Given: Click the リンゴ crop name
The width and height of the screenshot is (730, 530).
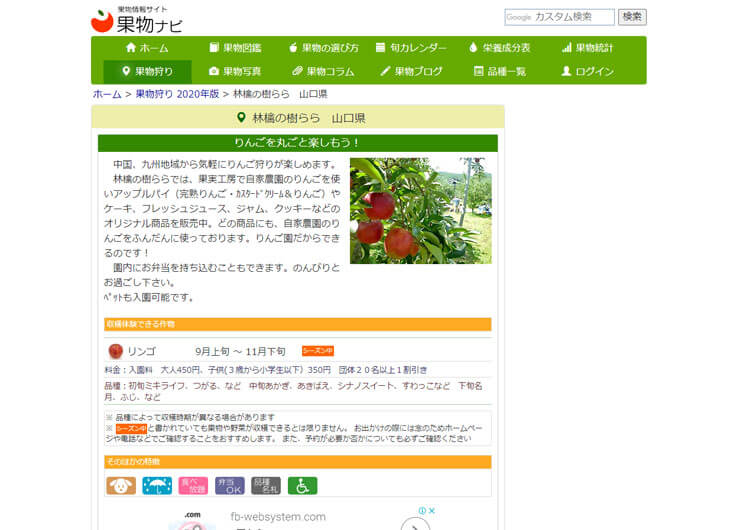Looking at the screenshot, I should click(142, 352).
